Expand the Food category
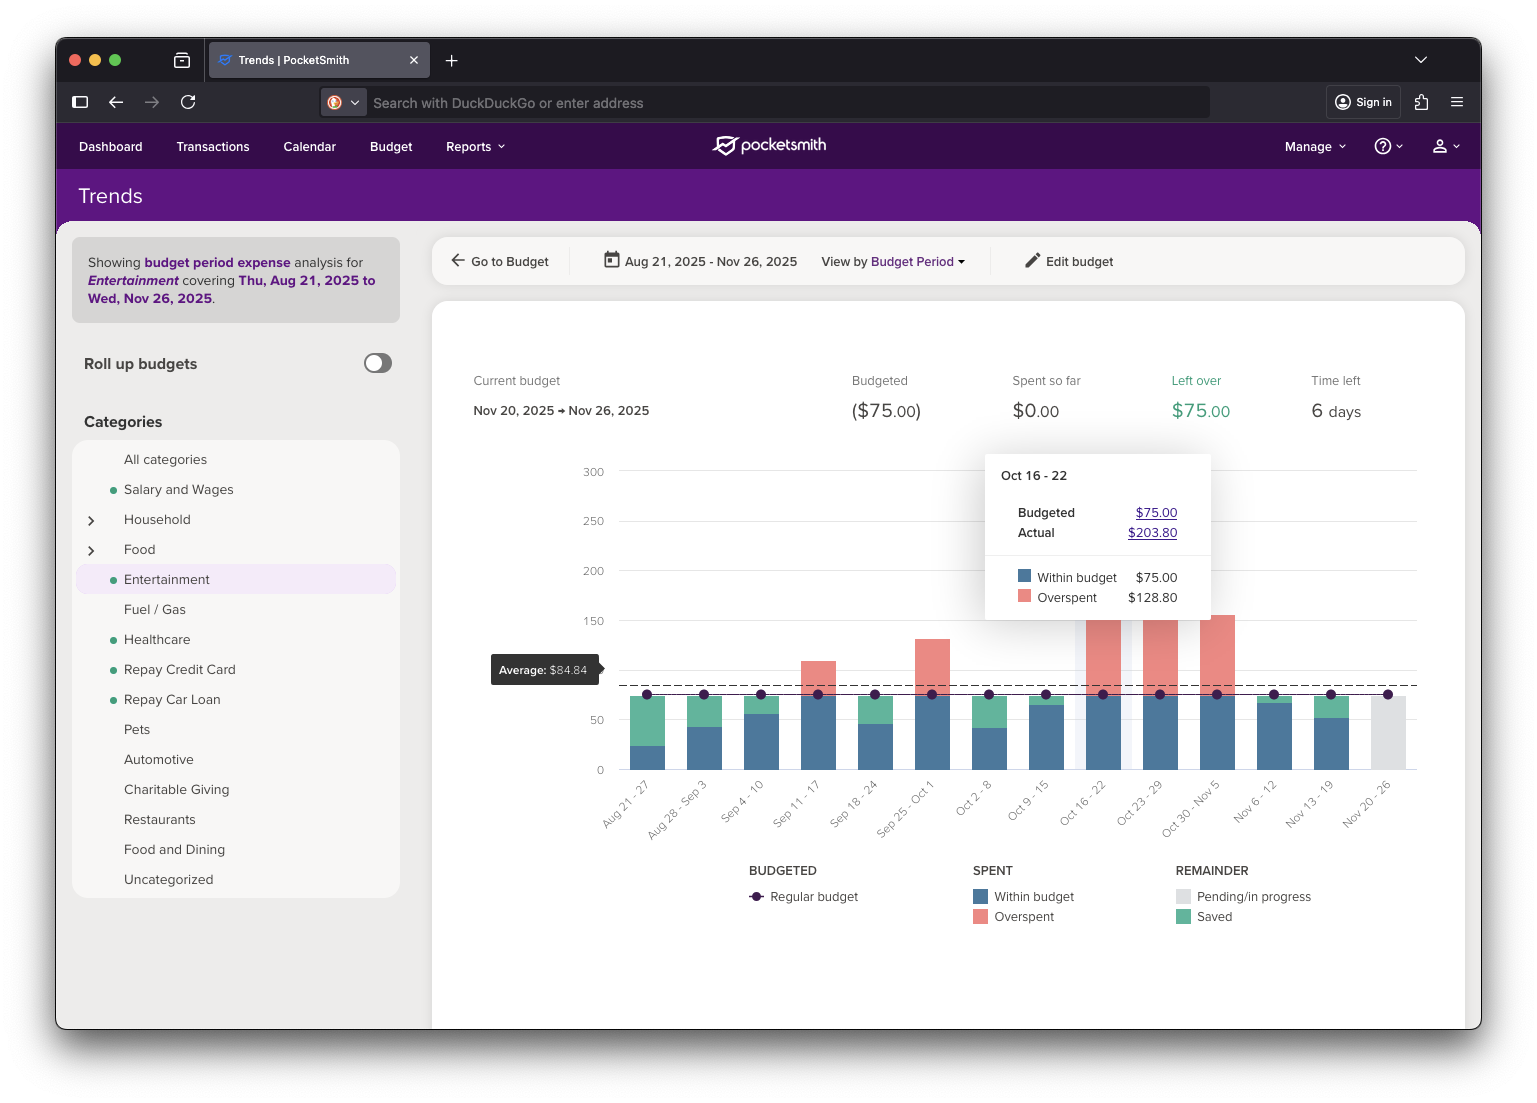The height and width of the screenshot is (1103, 1537). [92, 551]
